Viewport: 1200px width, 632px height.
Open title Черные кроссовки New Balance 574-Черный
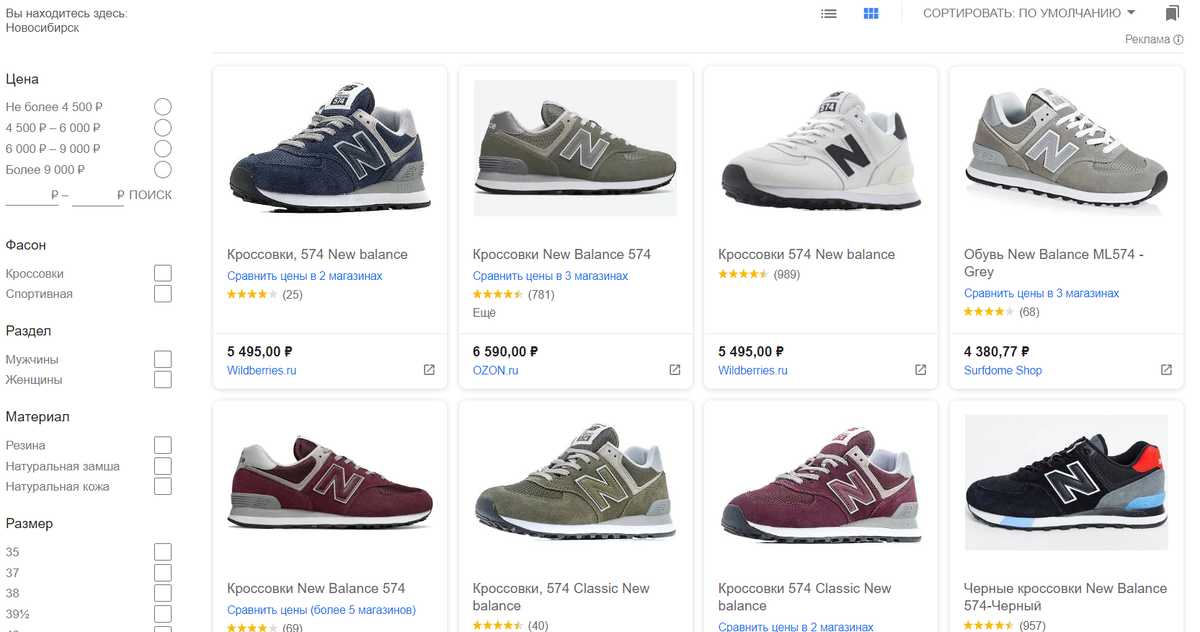tap(1065, 597)
